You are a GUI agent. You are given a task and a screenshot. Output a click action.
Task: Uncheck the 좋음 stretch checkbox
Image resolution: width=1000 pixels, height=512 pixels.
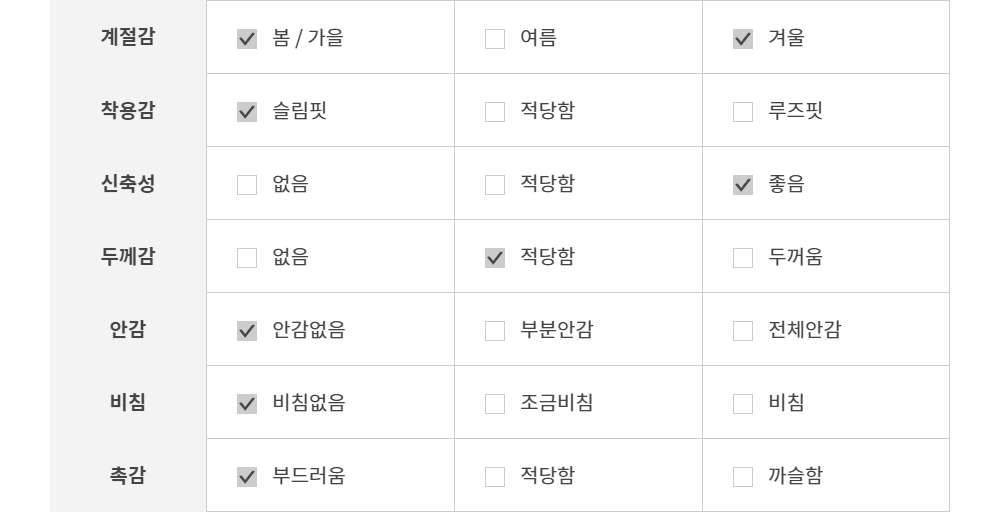click(743, 185)
